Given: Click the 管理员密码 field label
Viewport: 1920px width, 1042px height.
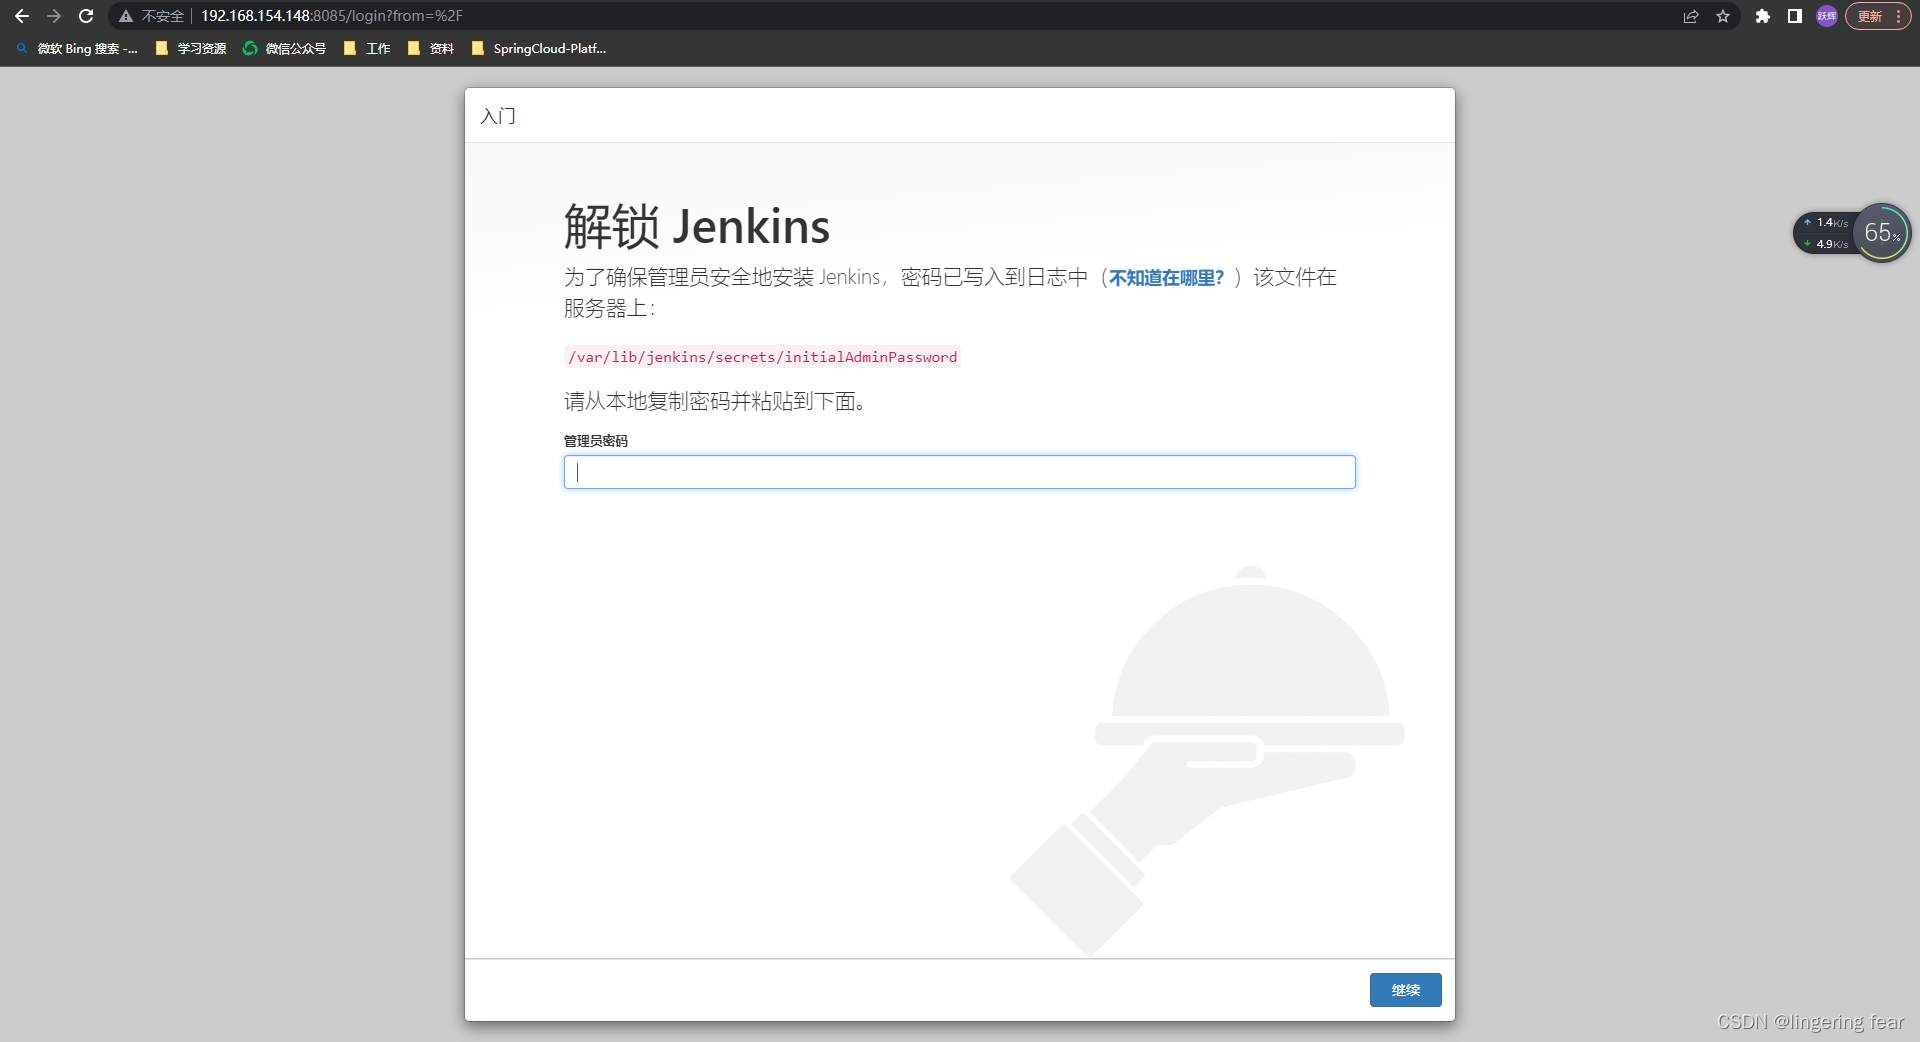Looking at the screenshot, I should [596, 441].
